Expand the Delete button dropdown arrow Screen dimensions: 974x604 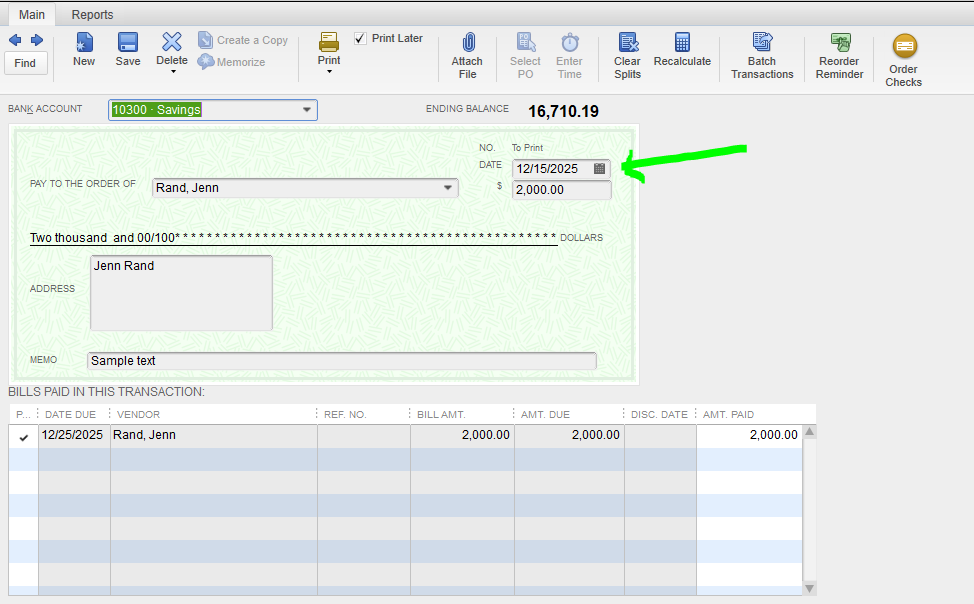click(x=172, y=73)
